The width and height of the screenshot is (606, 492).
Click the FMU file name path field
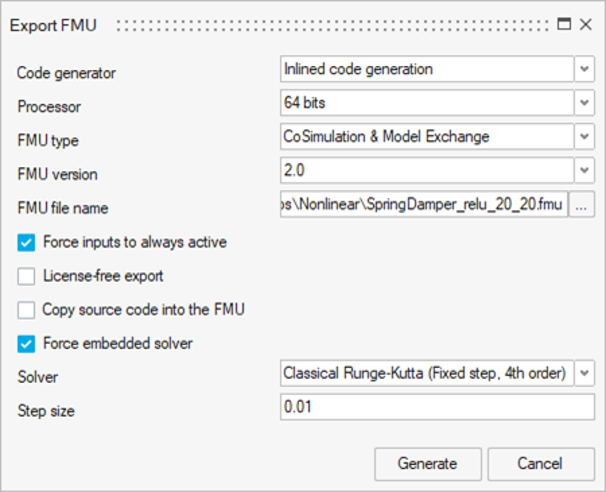click(424, 204)
